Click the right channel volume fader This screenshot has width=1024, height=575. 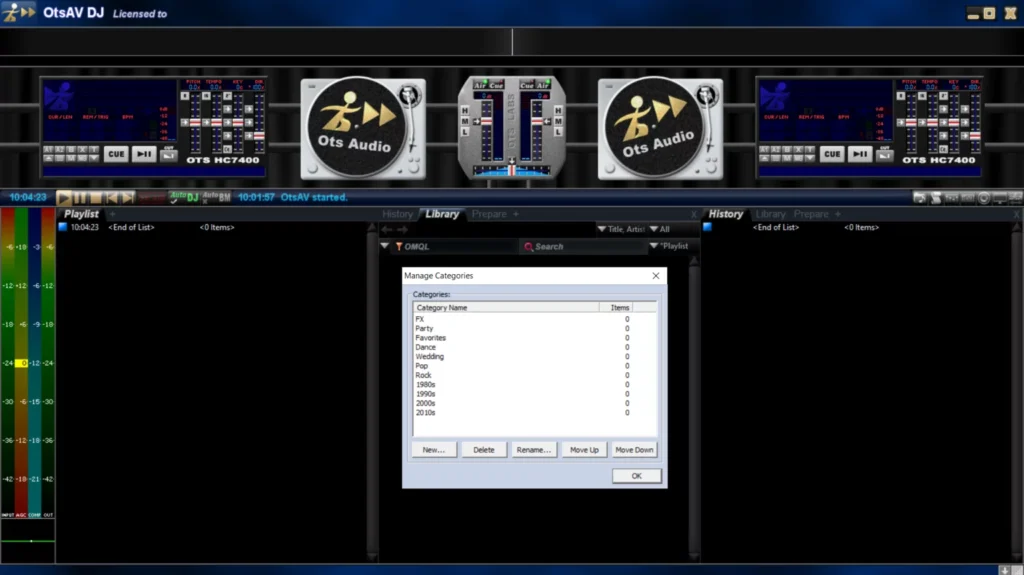point(537,122)
